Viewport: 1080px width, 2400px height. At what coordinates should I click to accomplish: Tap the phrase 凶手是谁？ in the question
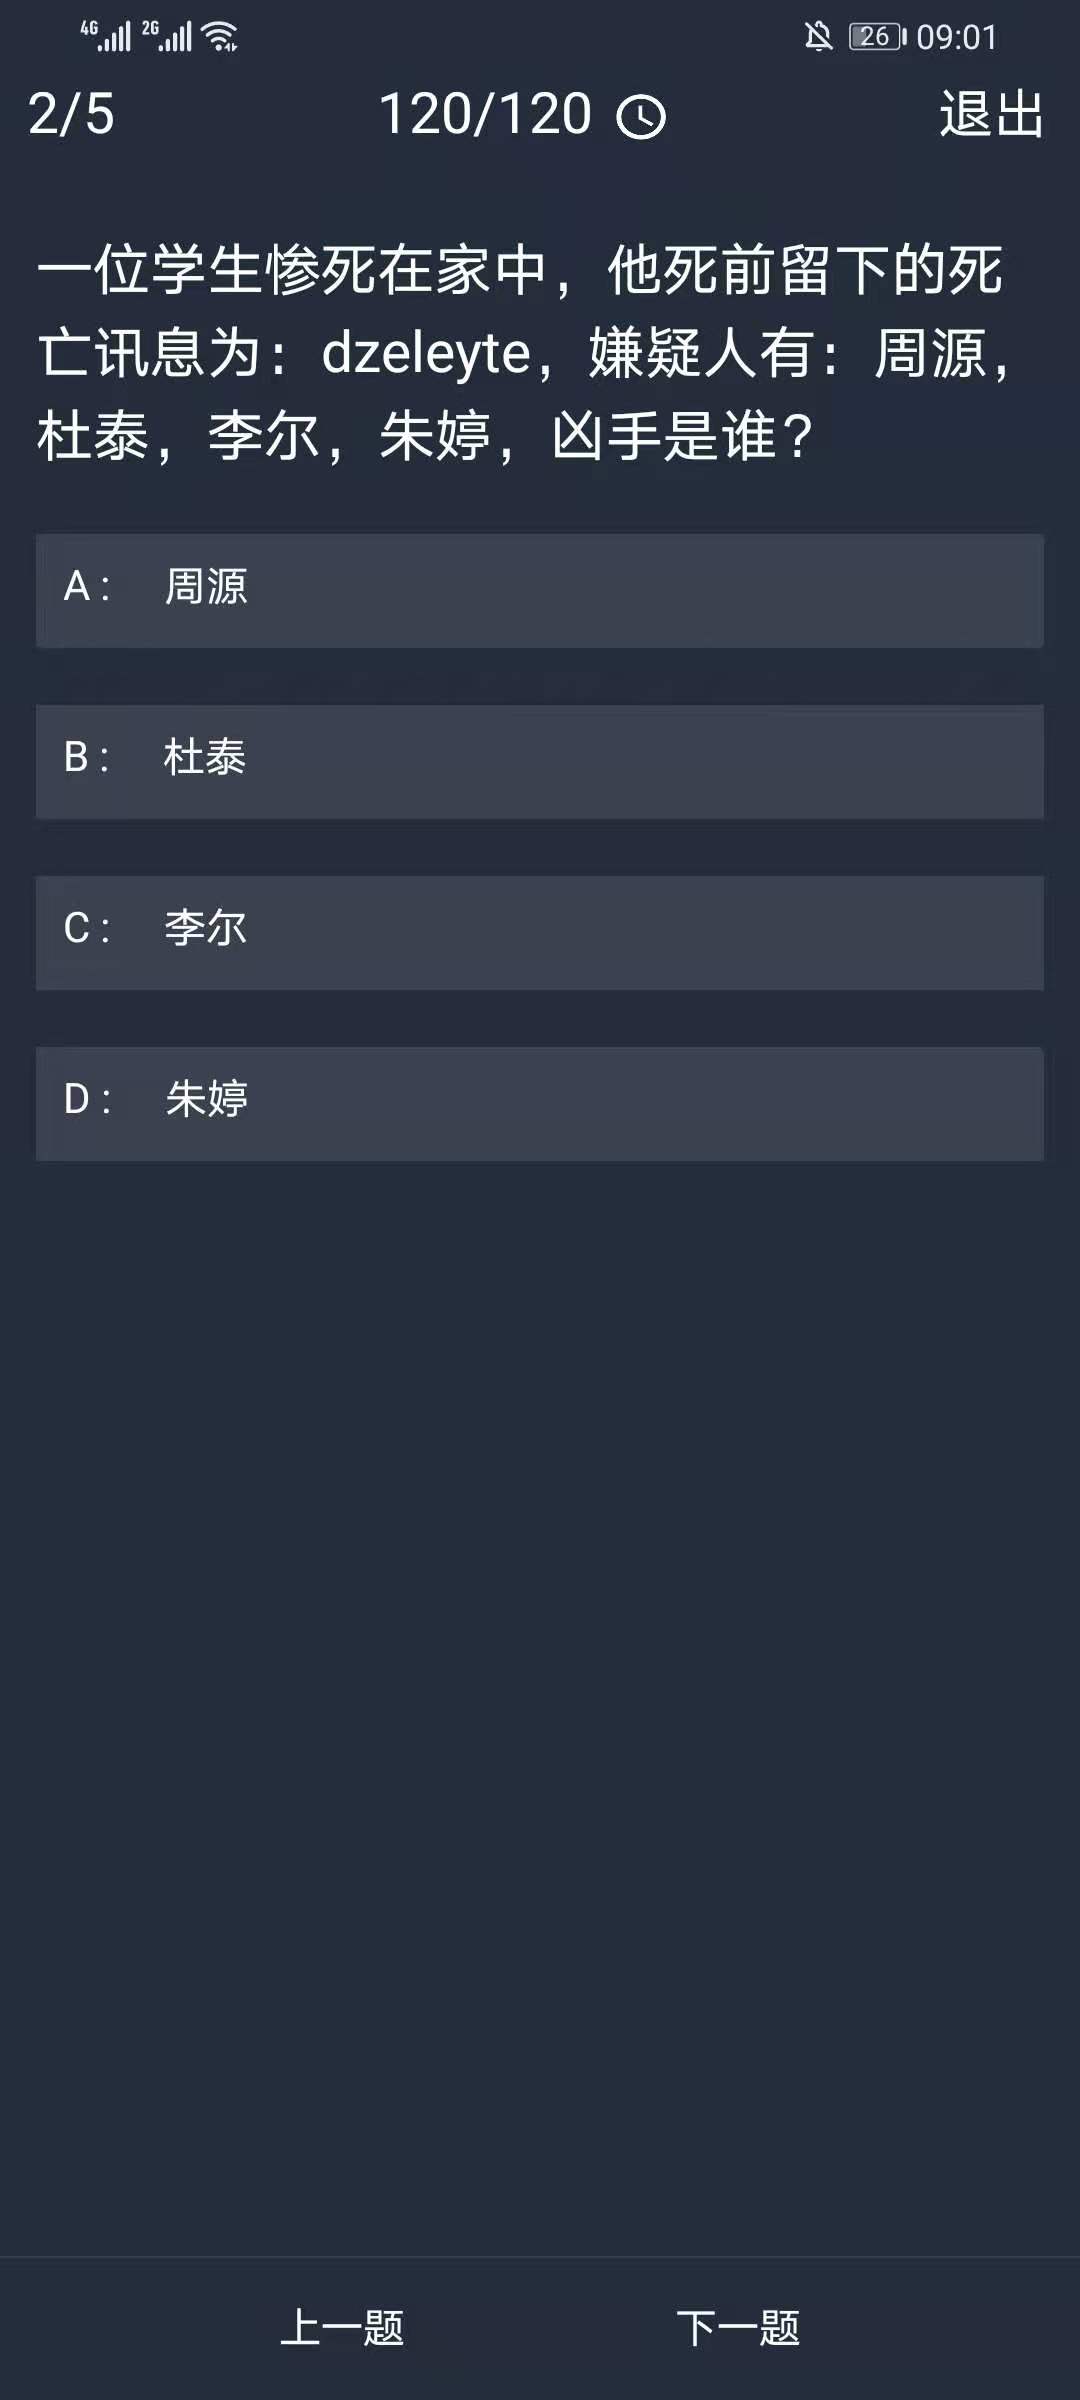pyautogui.click(x=683, y=437)
